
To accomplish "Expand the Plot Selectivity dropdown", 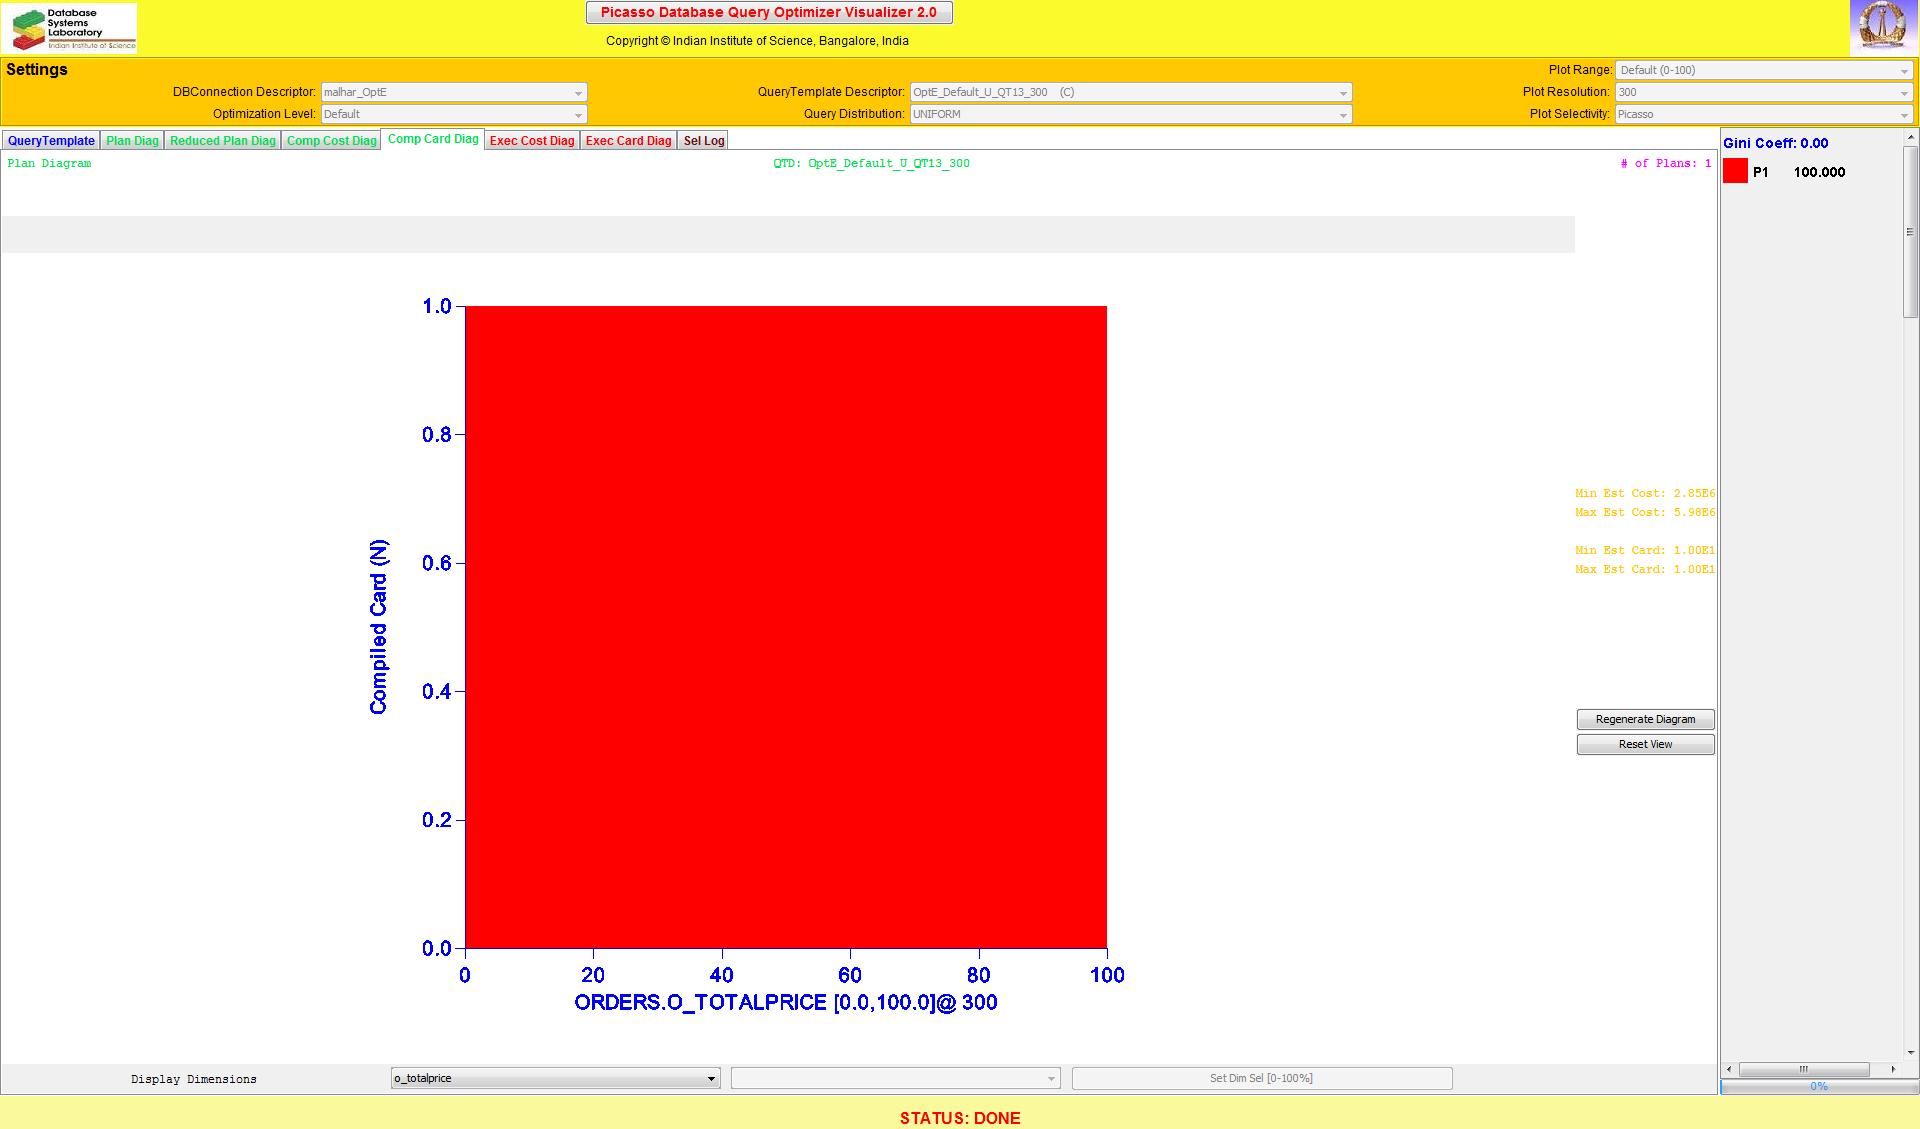I will (x=1763, y=114).
